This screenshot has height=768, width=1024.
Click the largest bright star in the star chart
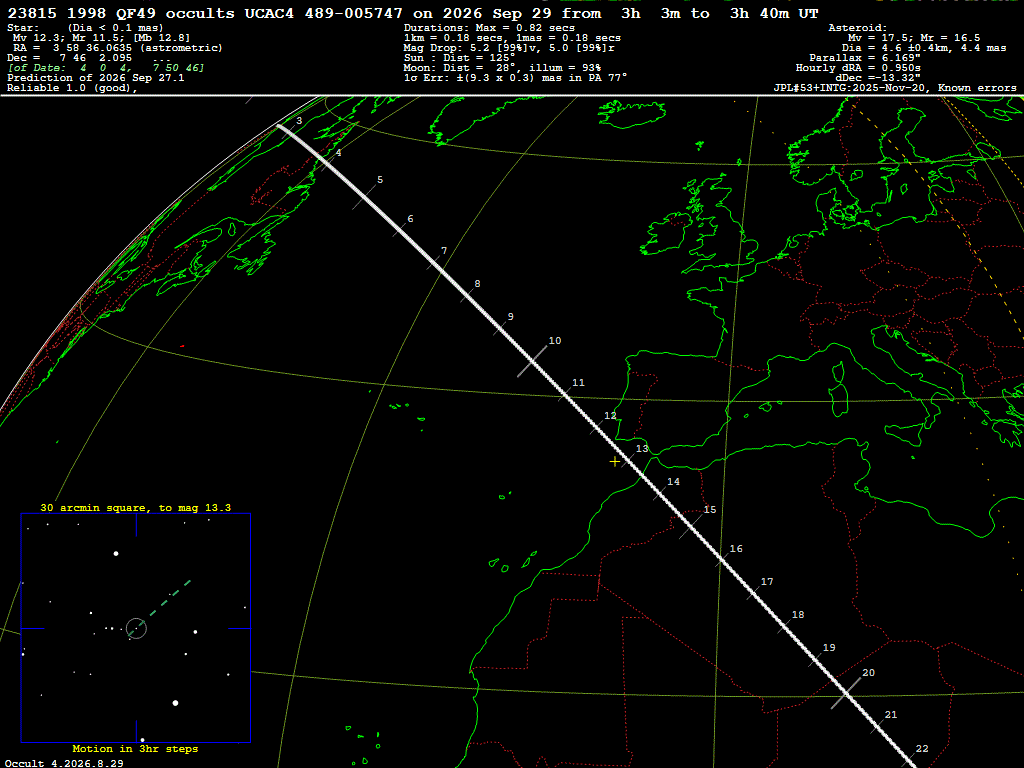coord(175,703)
